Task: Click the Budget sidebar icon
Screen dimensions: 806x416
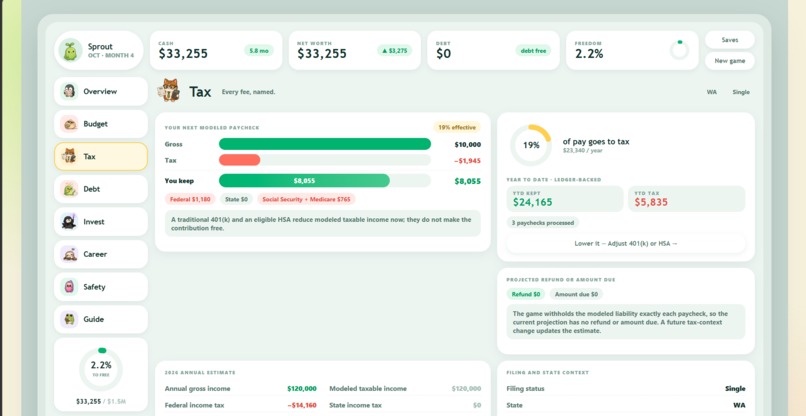Action: (x=69, y=124)
